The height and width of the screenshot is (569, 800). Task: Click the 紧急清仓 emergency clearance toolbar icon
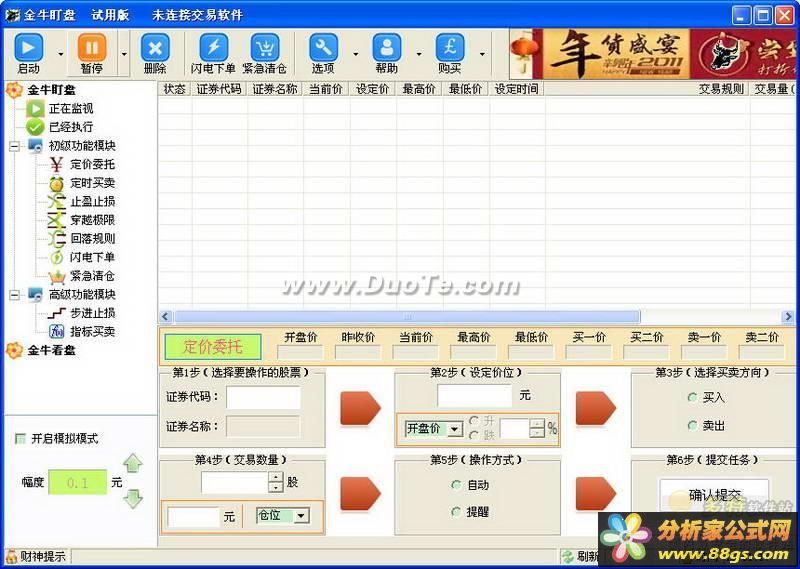click(265, 48)
